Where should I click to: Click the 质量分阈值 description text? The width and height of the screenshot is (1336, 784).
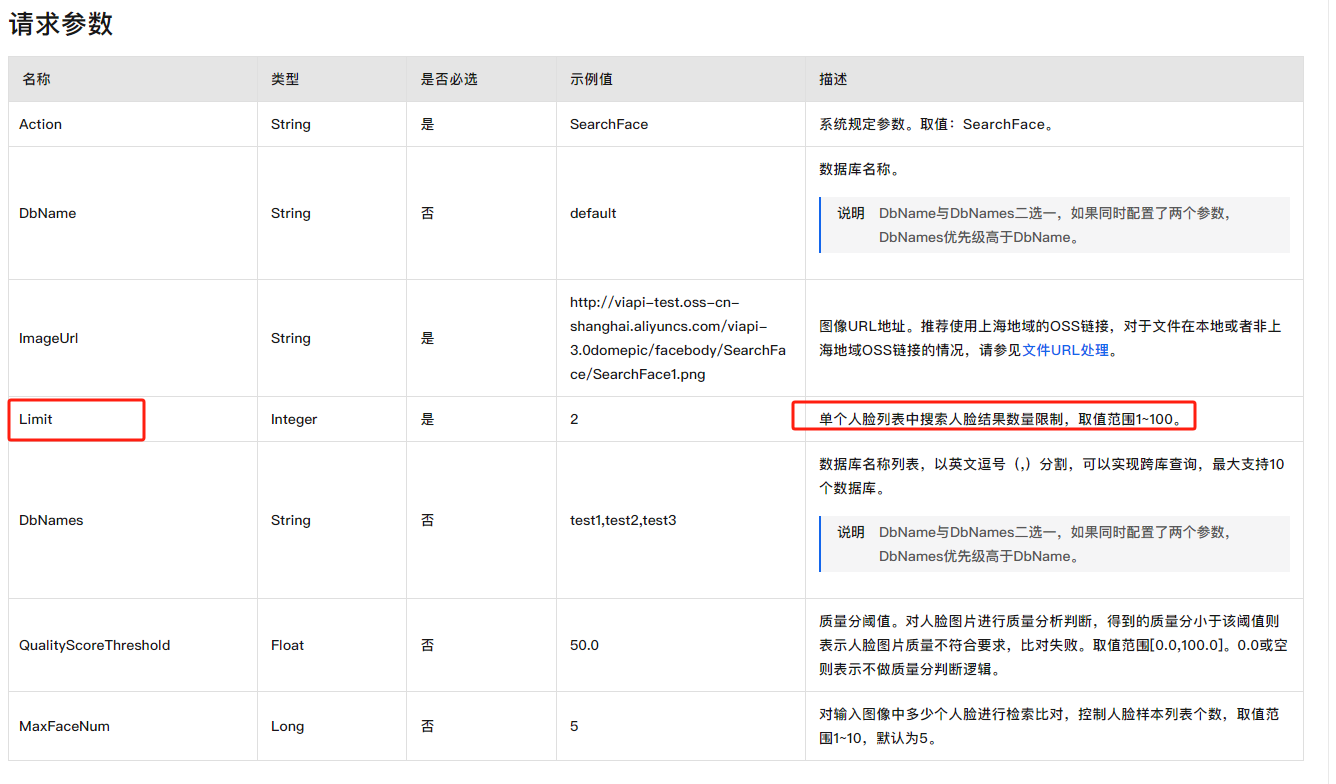tap(1053, 645)
